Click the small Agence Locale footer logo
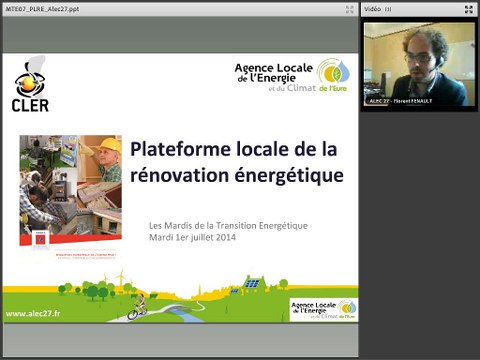This screenshot has height=360, width=480. pos(324,310)
